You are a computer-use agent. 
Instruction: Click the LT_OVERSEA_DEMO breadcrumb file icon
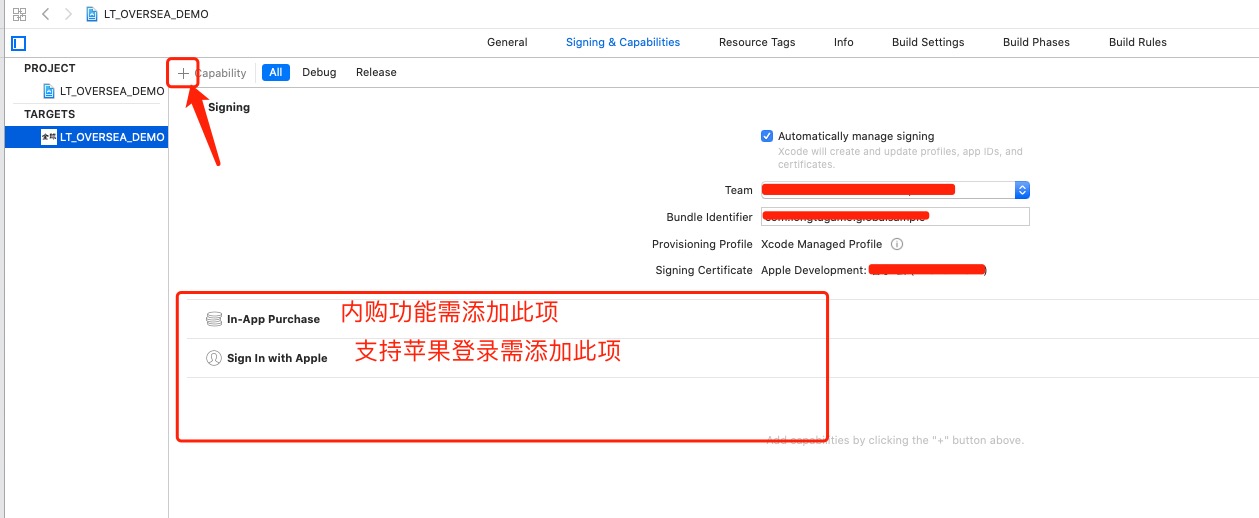(93, 14)
